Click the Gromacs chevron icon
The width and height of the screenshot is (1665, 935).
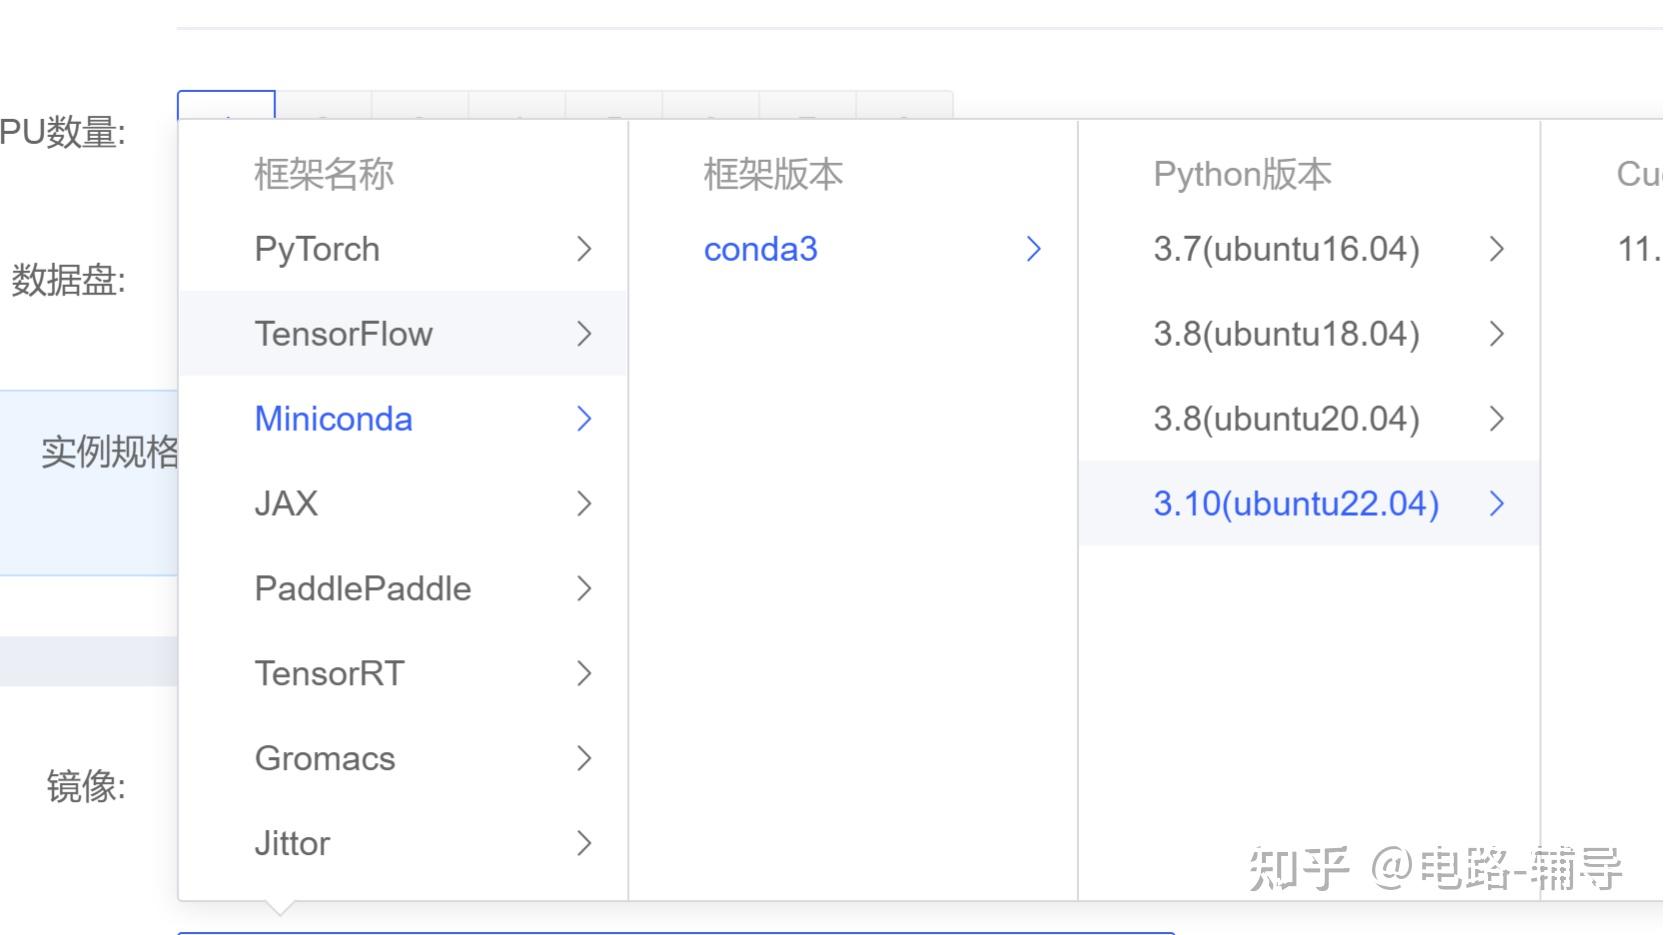(585, 759)
